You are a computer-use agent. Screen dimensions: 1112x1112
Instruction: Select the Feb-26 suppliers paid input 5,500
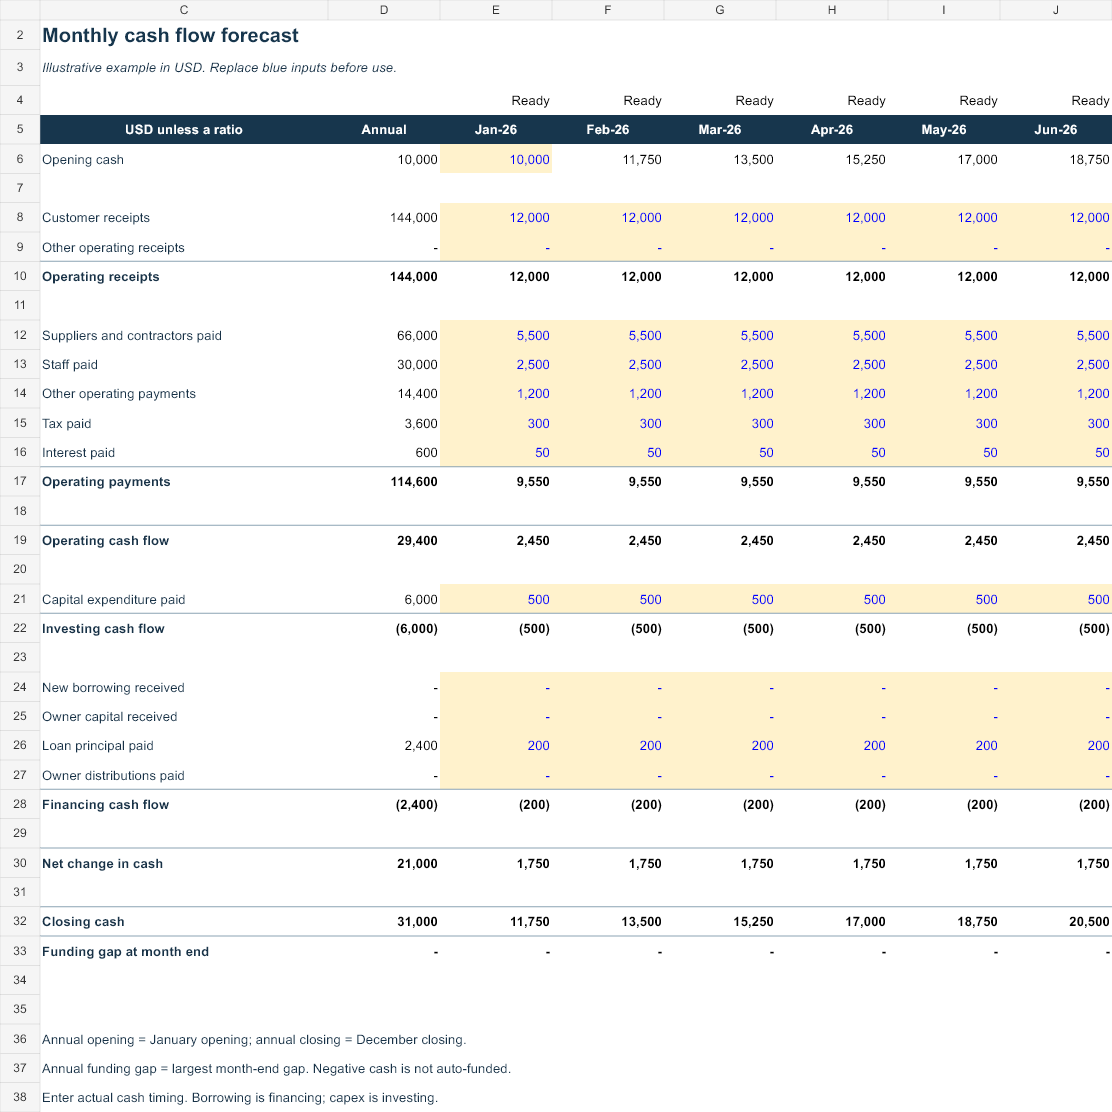click(x=608, y=335)
